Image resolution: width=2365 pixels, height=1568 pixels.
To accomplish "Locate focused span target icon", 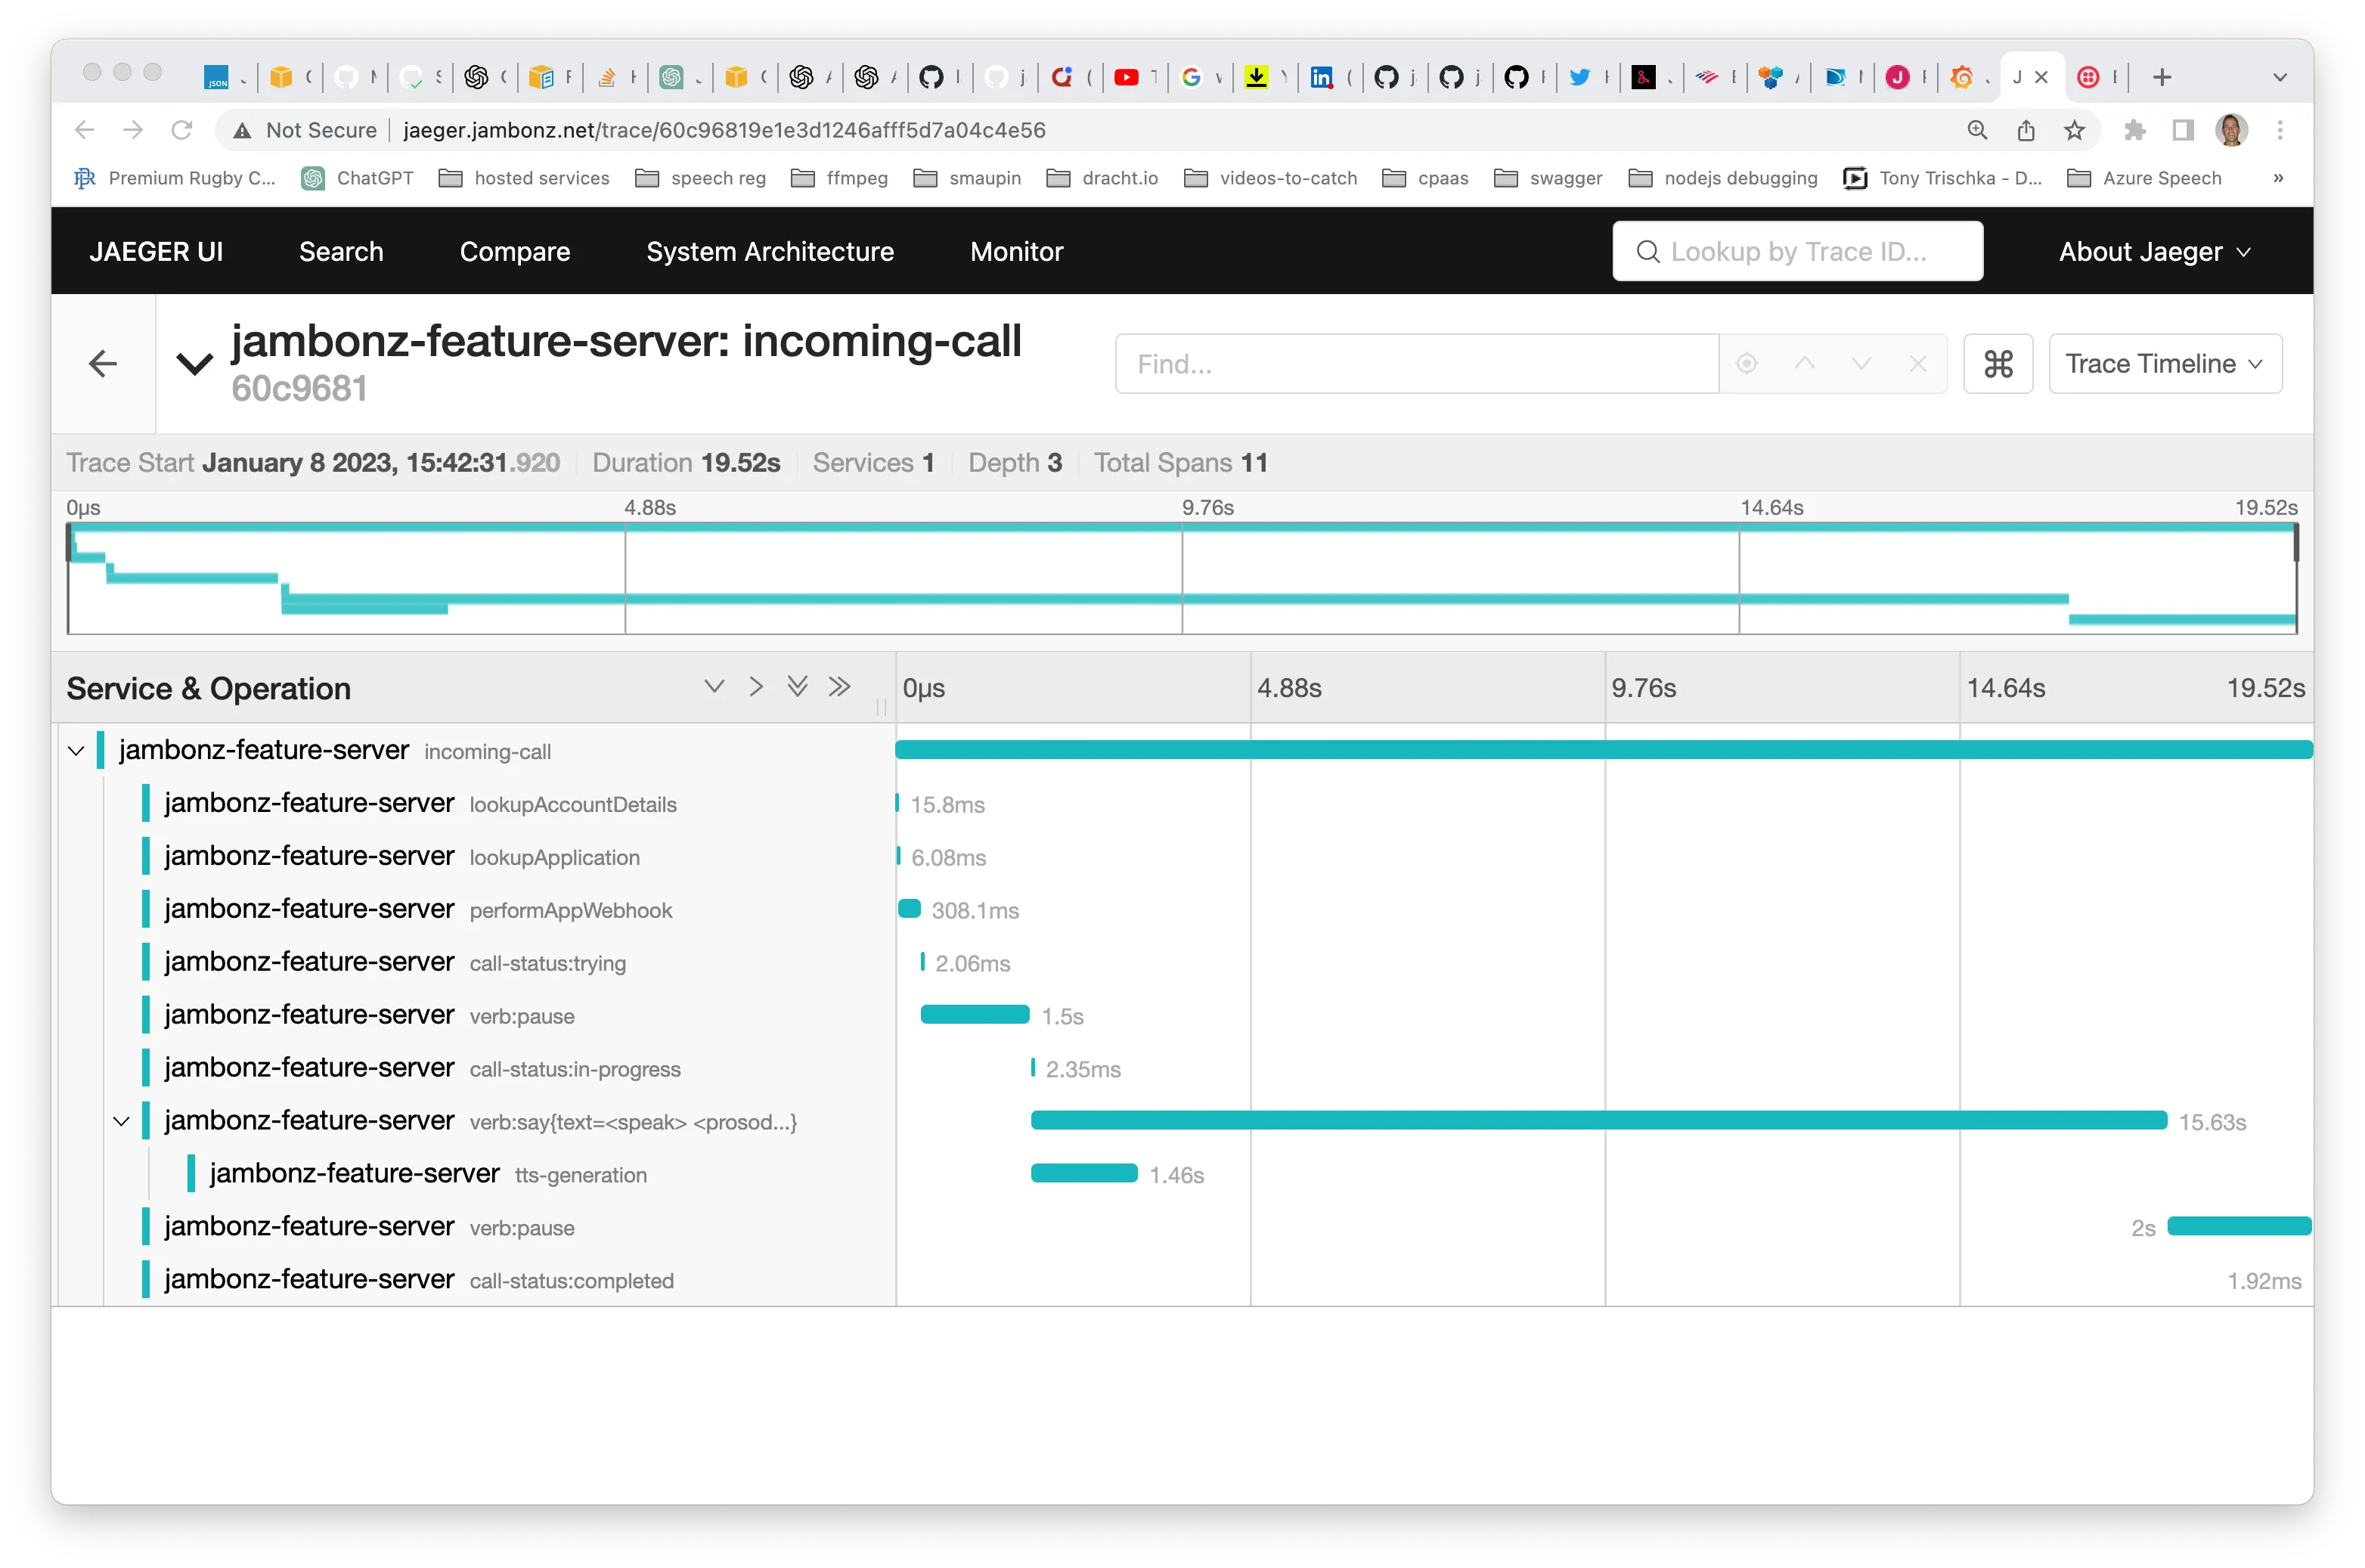I will [x=1746, y=363].
